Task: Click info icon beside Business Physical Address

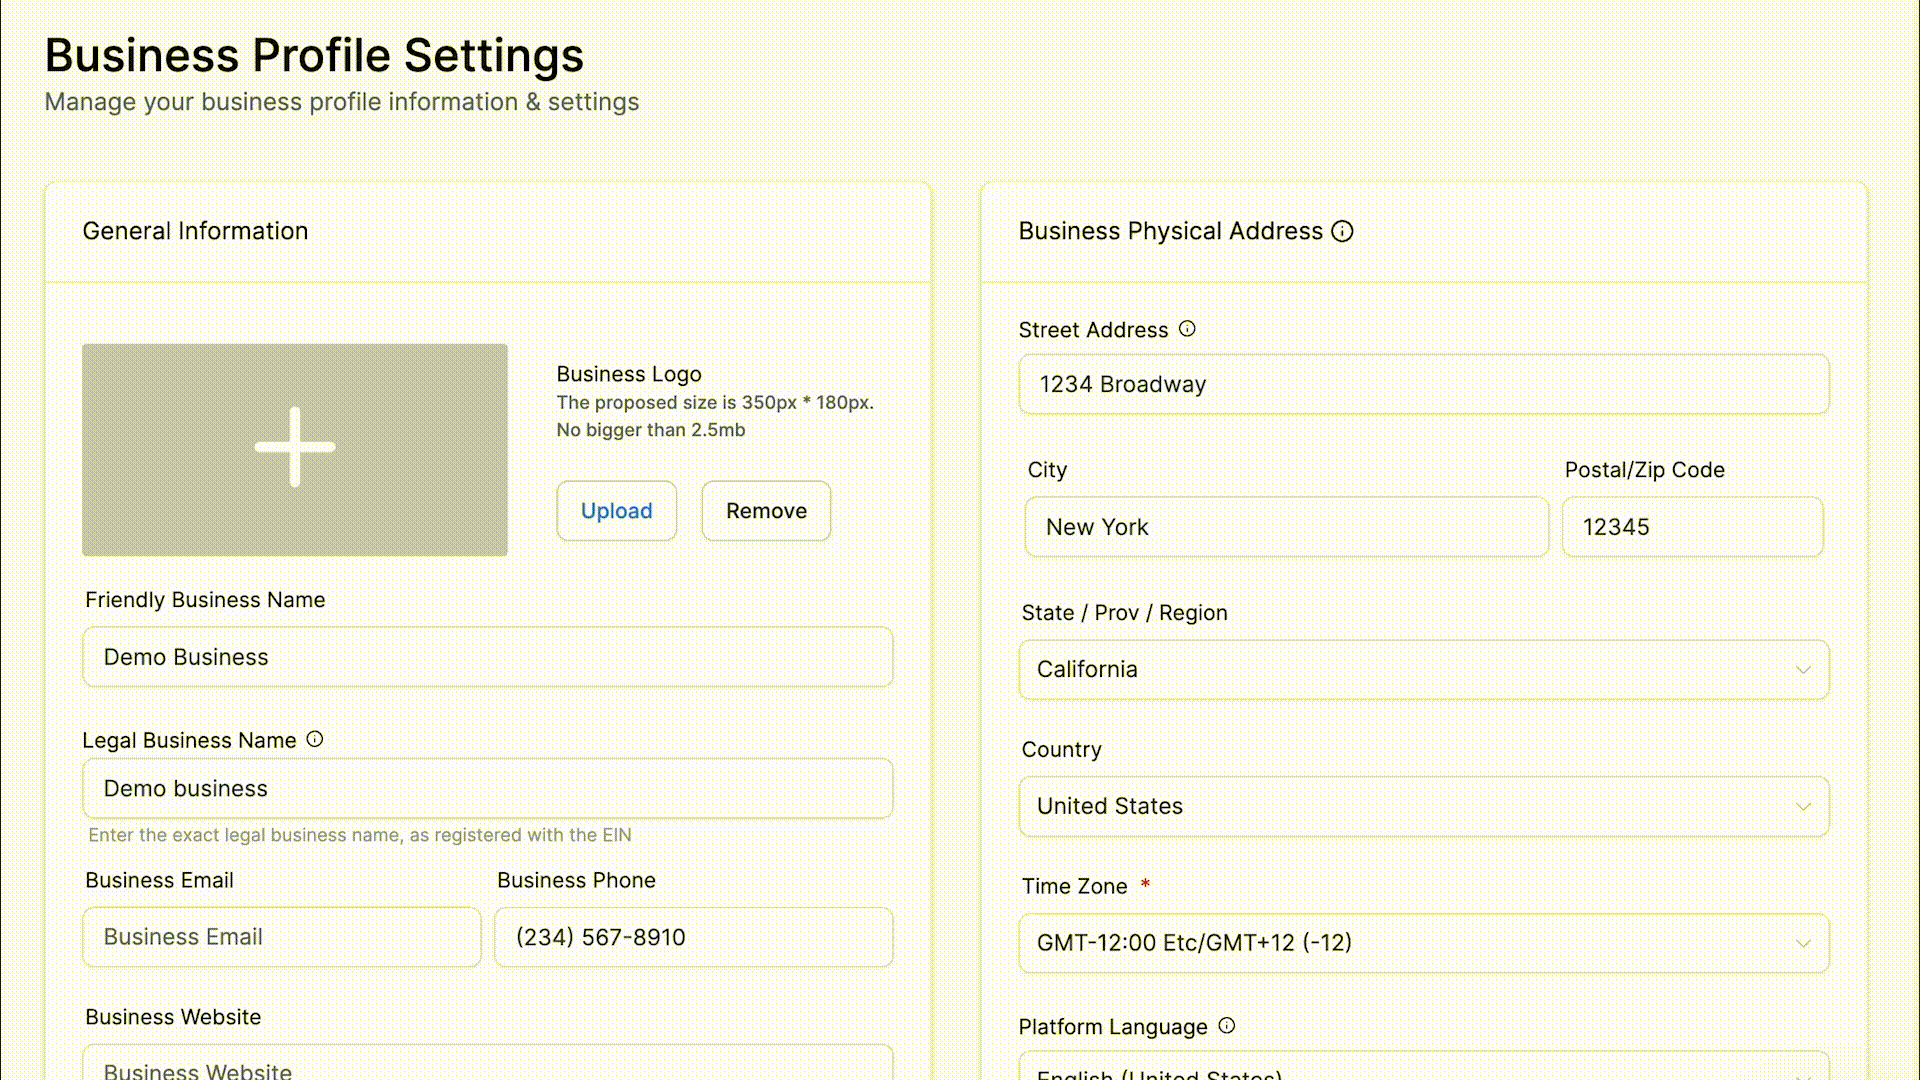Action: (1342, 231)
